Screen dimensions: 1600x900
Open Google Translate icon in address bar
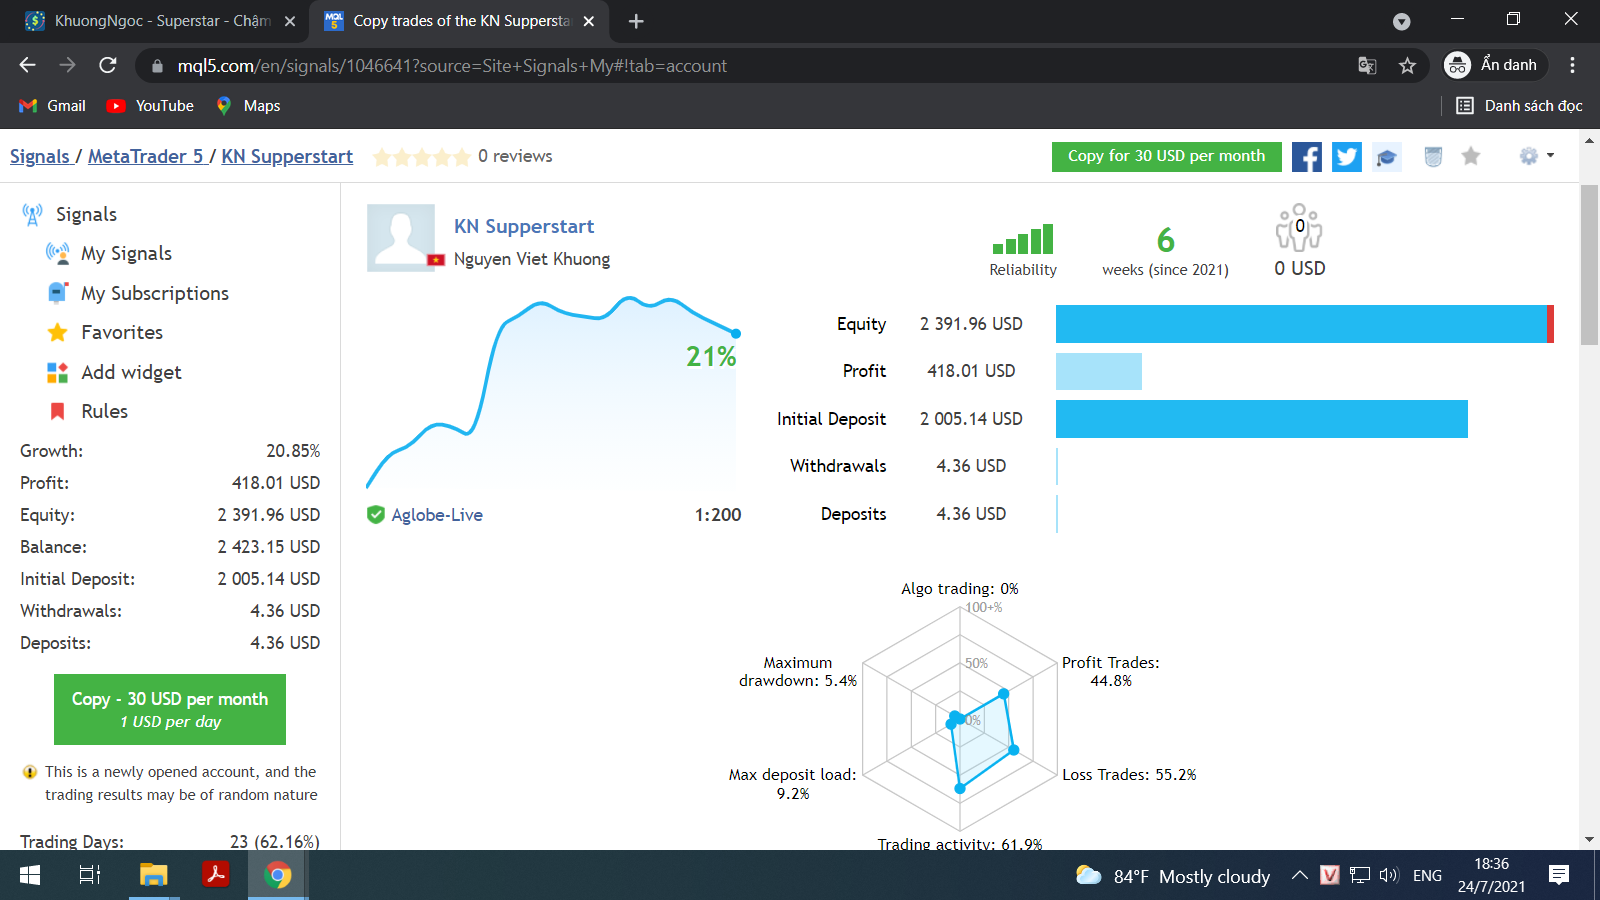point(1367,66)
